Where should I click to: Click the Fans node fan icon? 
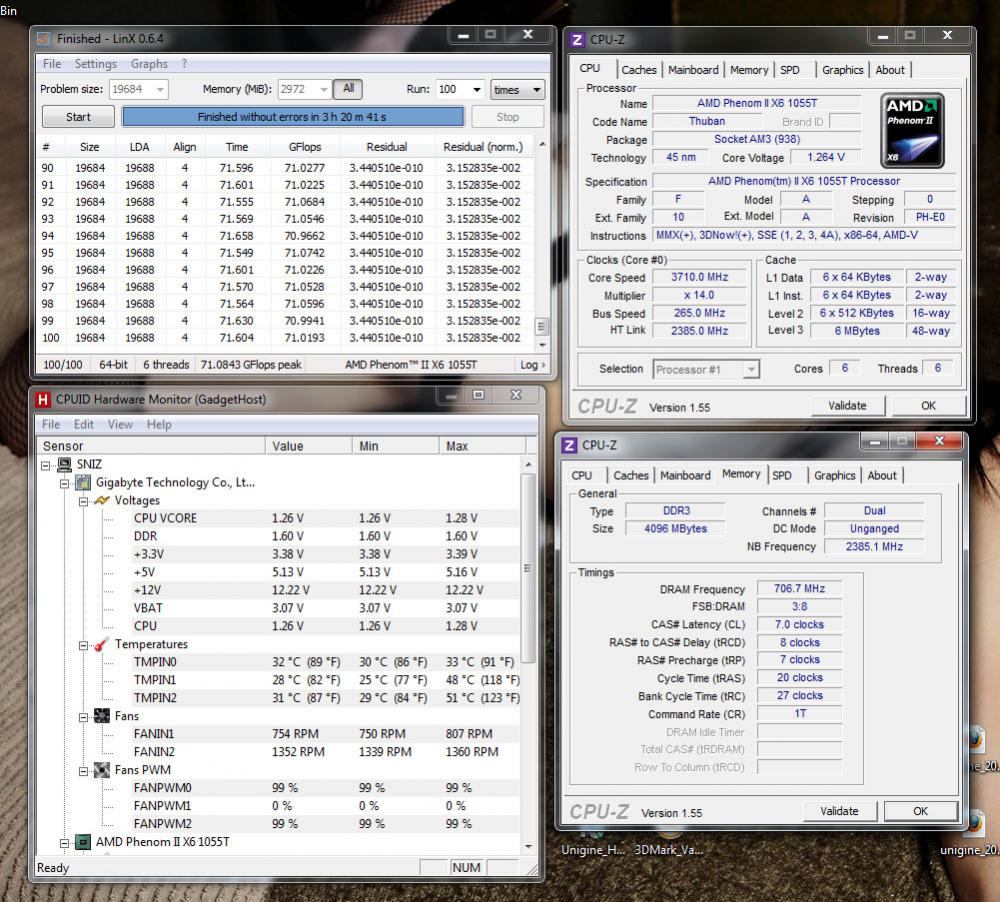[x=102, y=716]
